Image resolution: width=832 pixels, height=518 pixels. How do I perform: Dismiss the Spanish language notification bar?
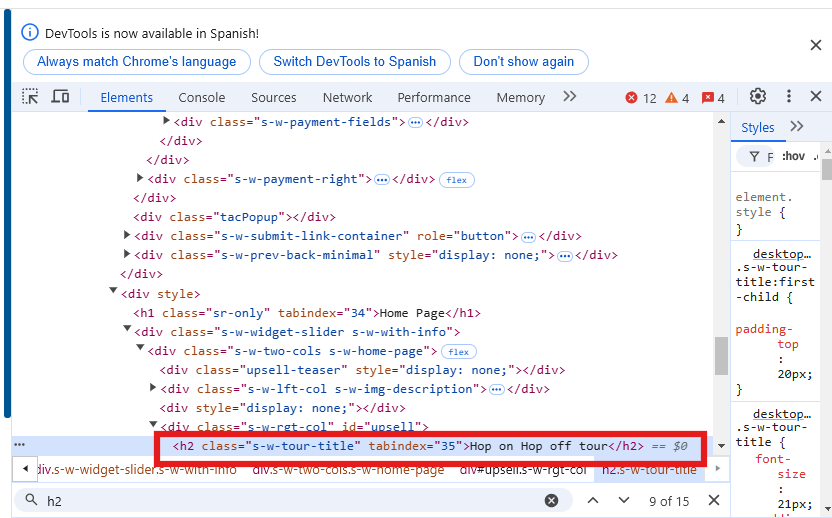[x=816, y=46]
